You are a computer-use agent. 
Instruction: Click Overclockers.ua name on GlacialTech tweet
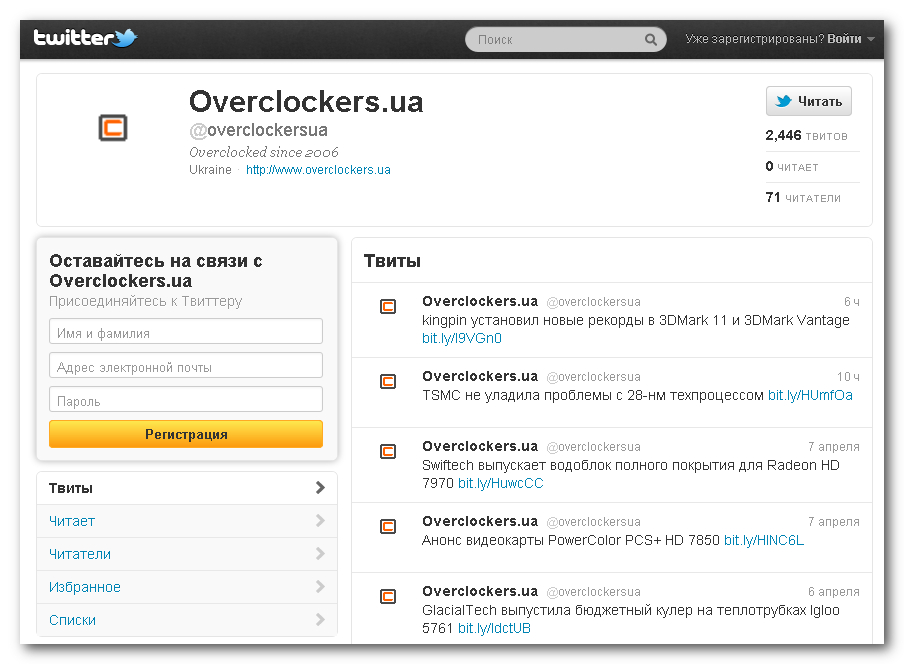[480, 591]
